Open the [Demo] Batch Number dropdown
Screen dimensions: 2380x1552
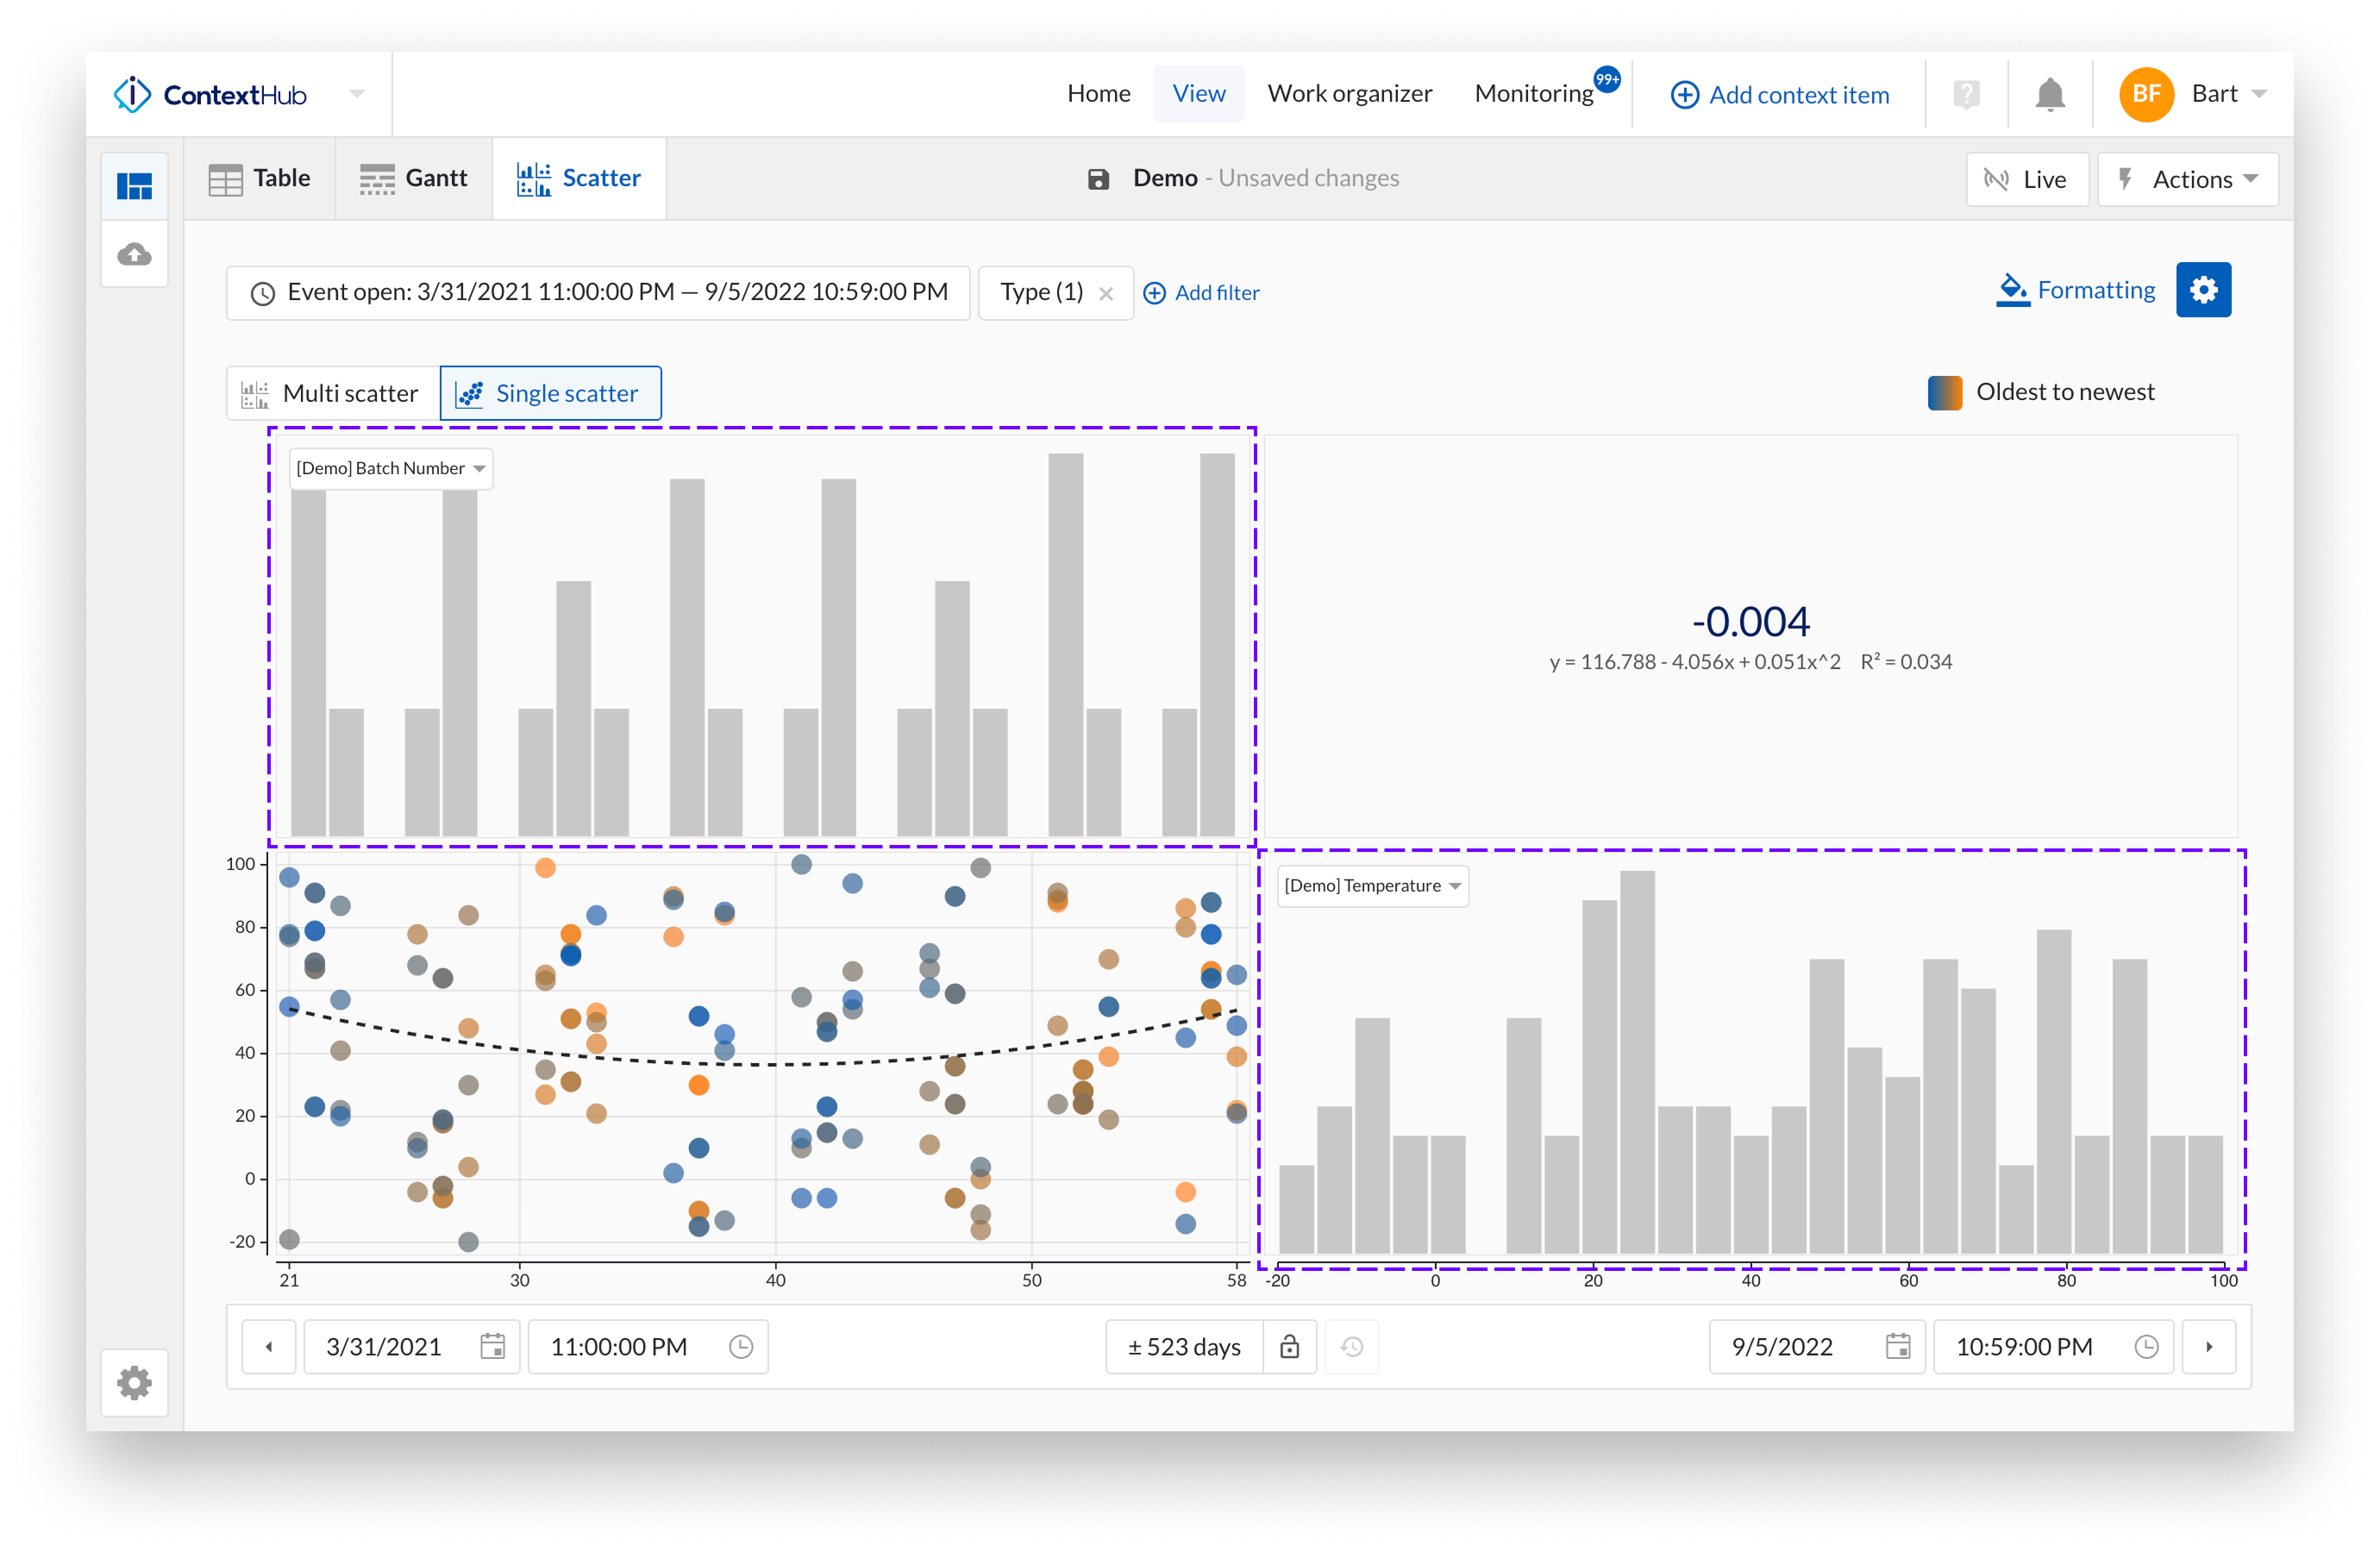[x=390, y=468]
